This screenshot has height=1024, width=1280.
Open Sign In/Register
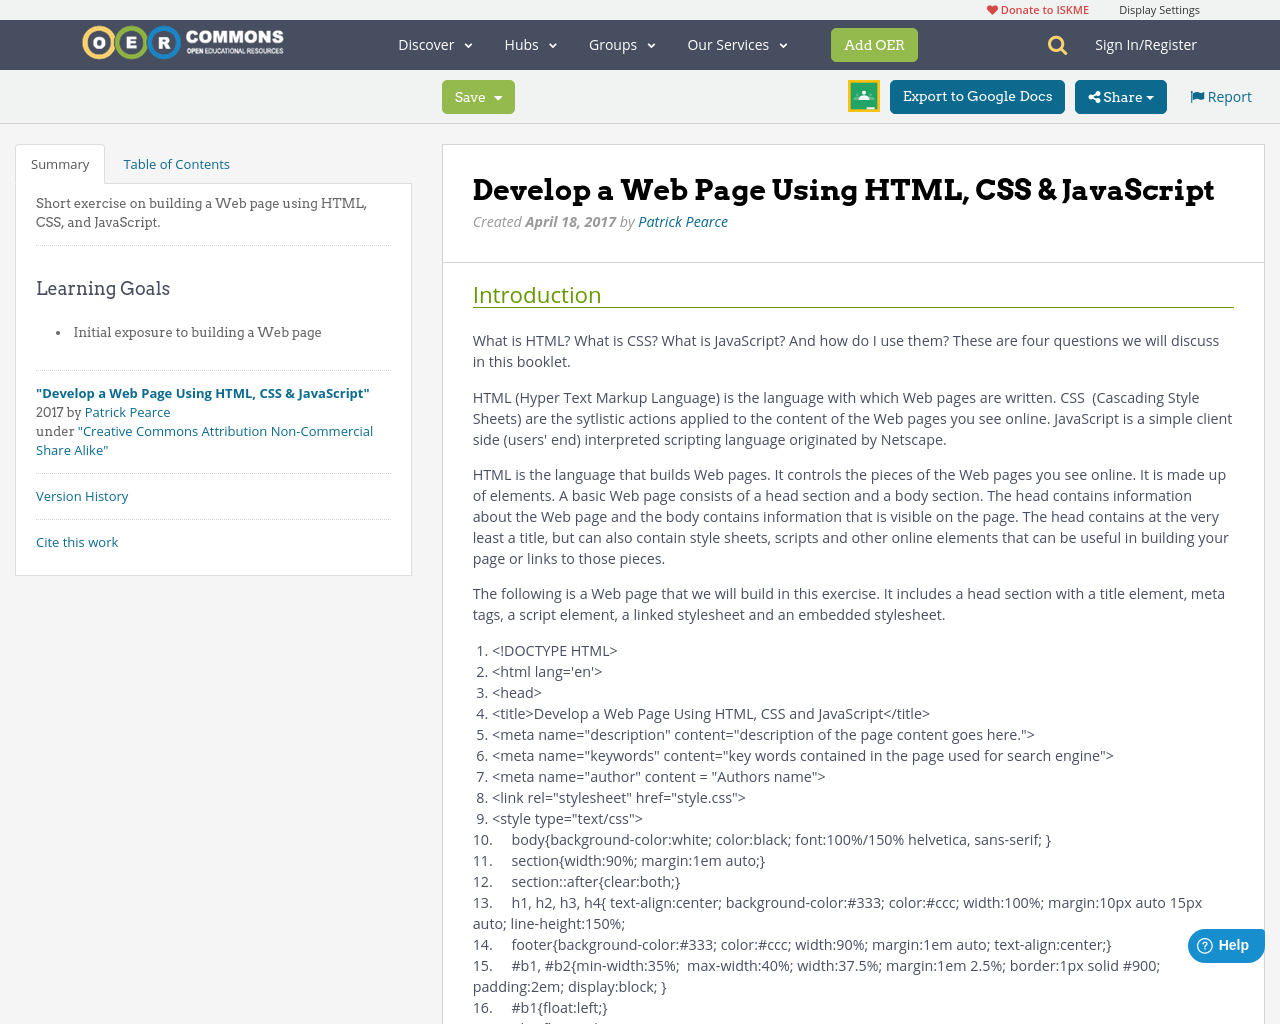tap(1145, 45)
